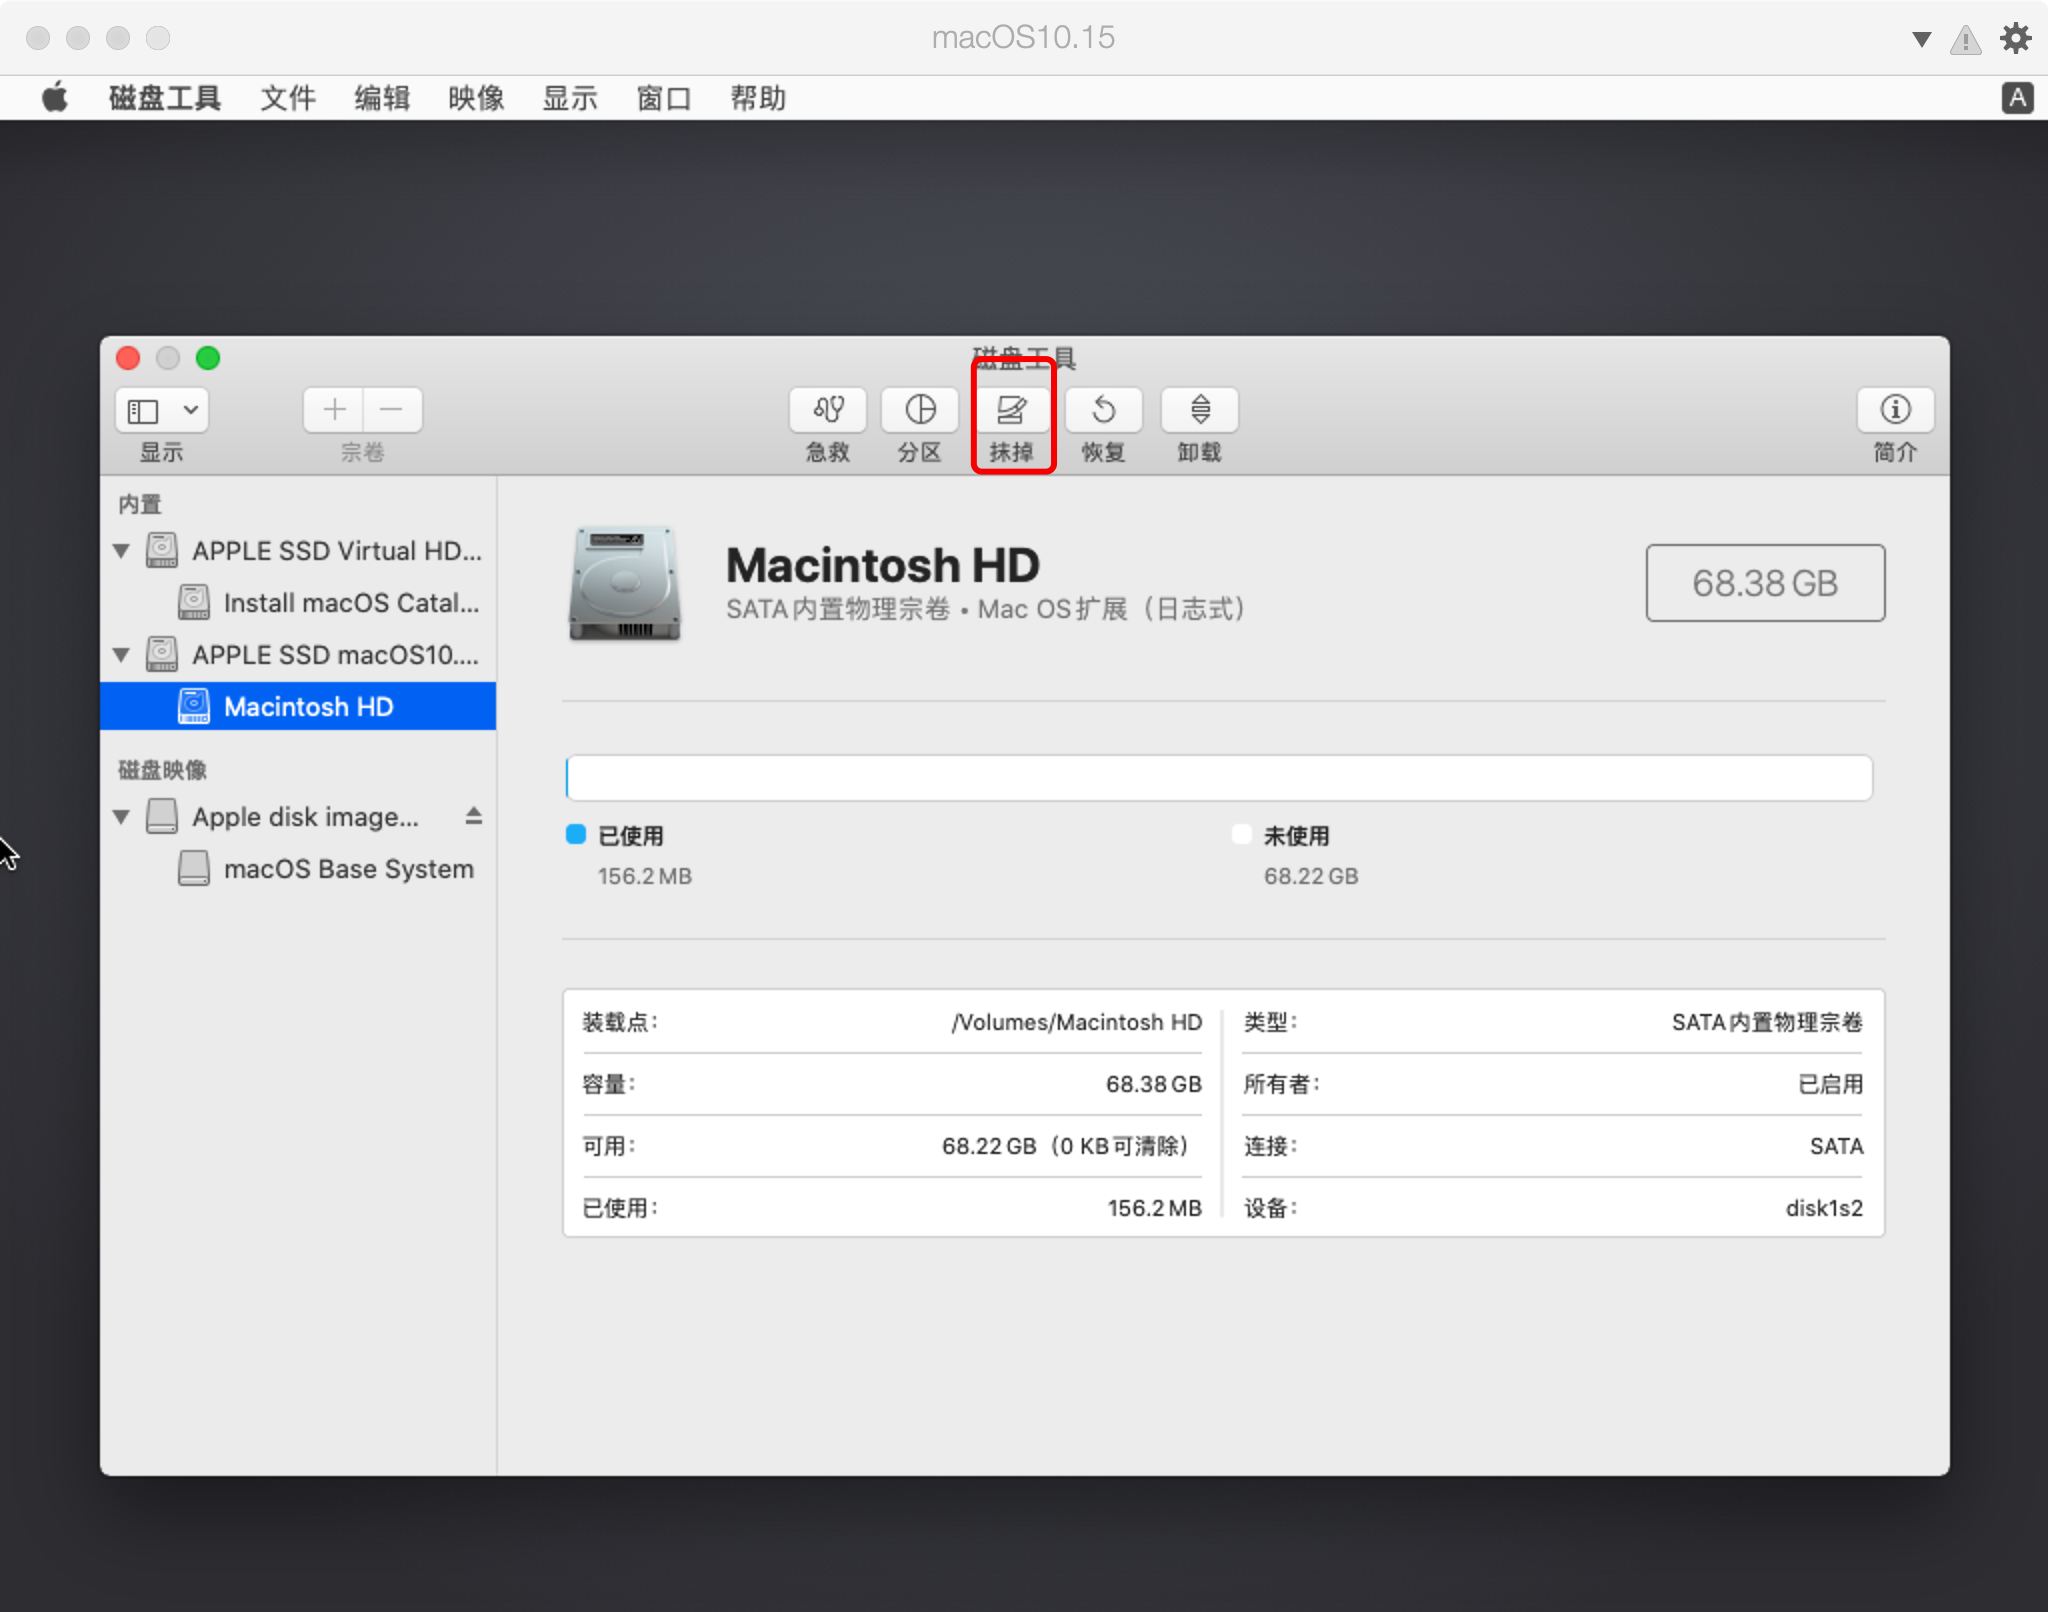Click the Restore (恢复) toolbar icon

pyautogui.click(x=1103, y=410)
